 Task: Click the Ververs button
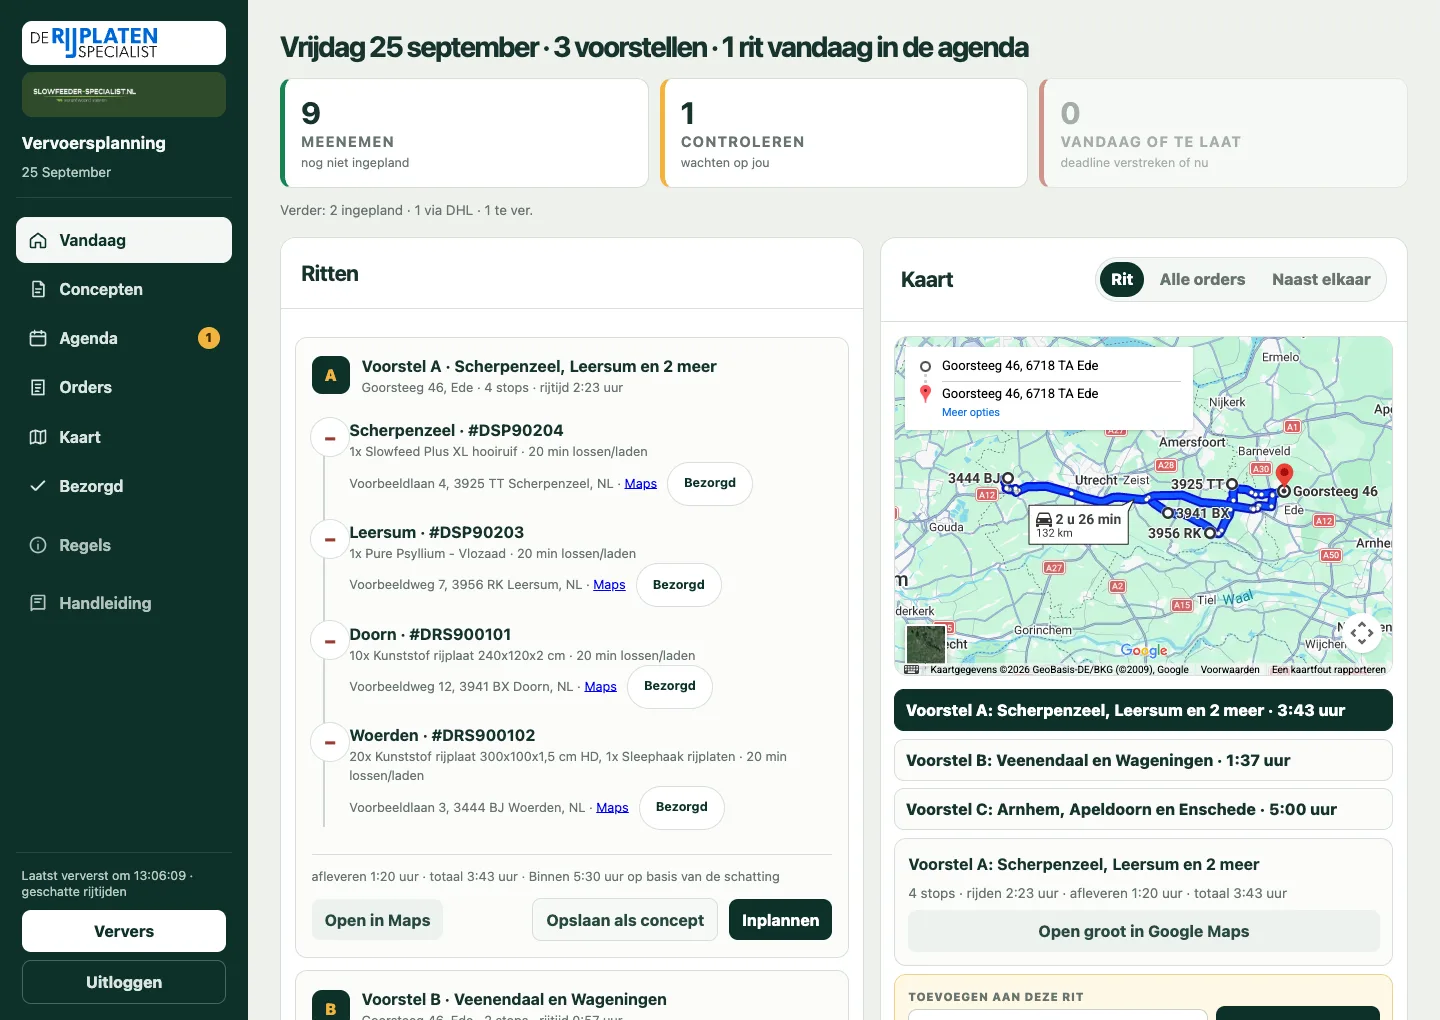point(124,931)
